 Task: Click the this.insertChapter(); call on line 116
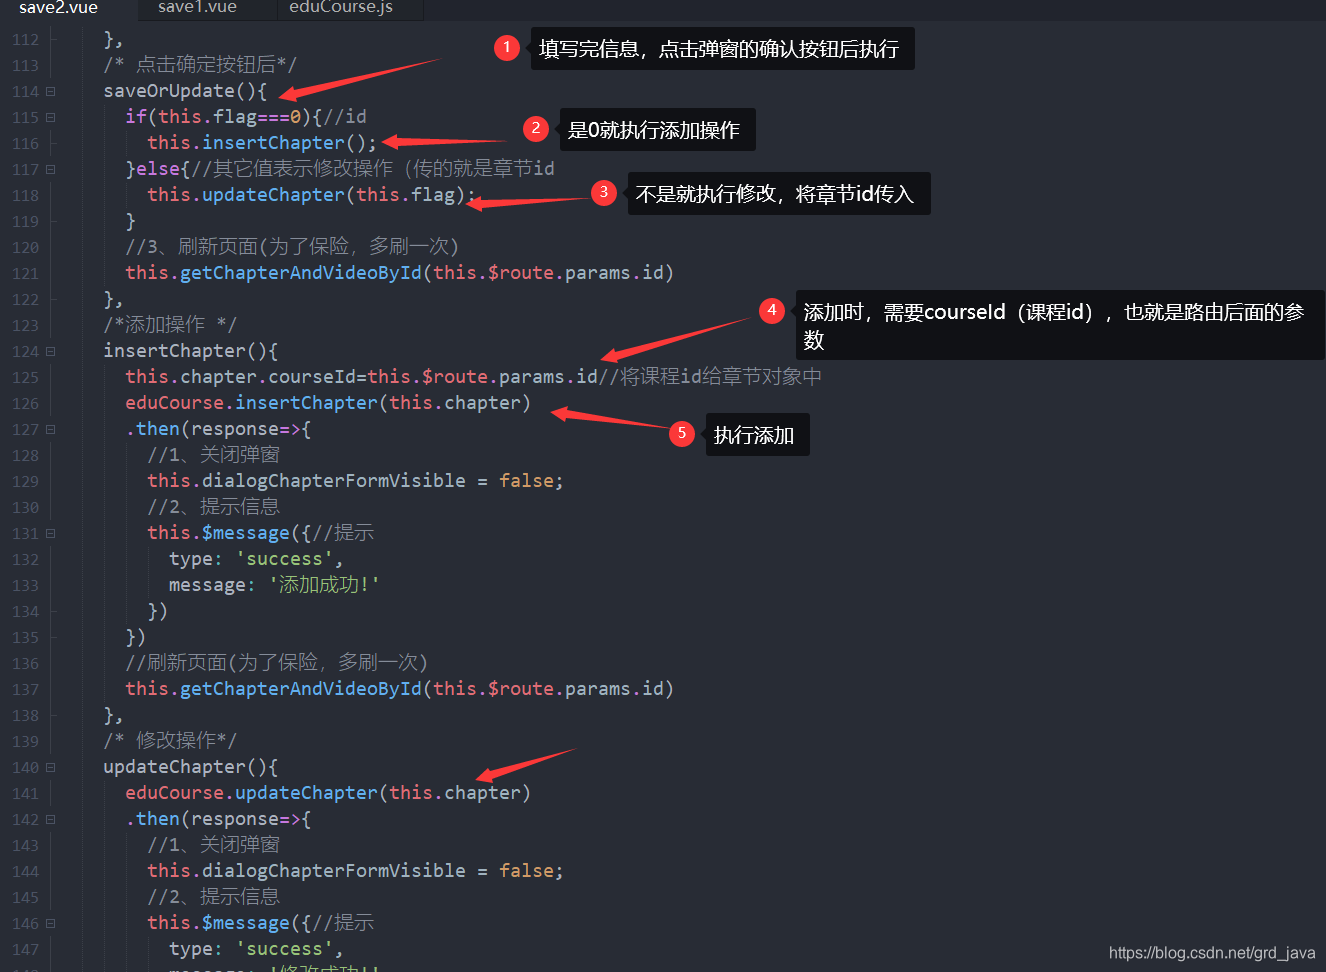coord(262,143)
